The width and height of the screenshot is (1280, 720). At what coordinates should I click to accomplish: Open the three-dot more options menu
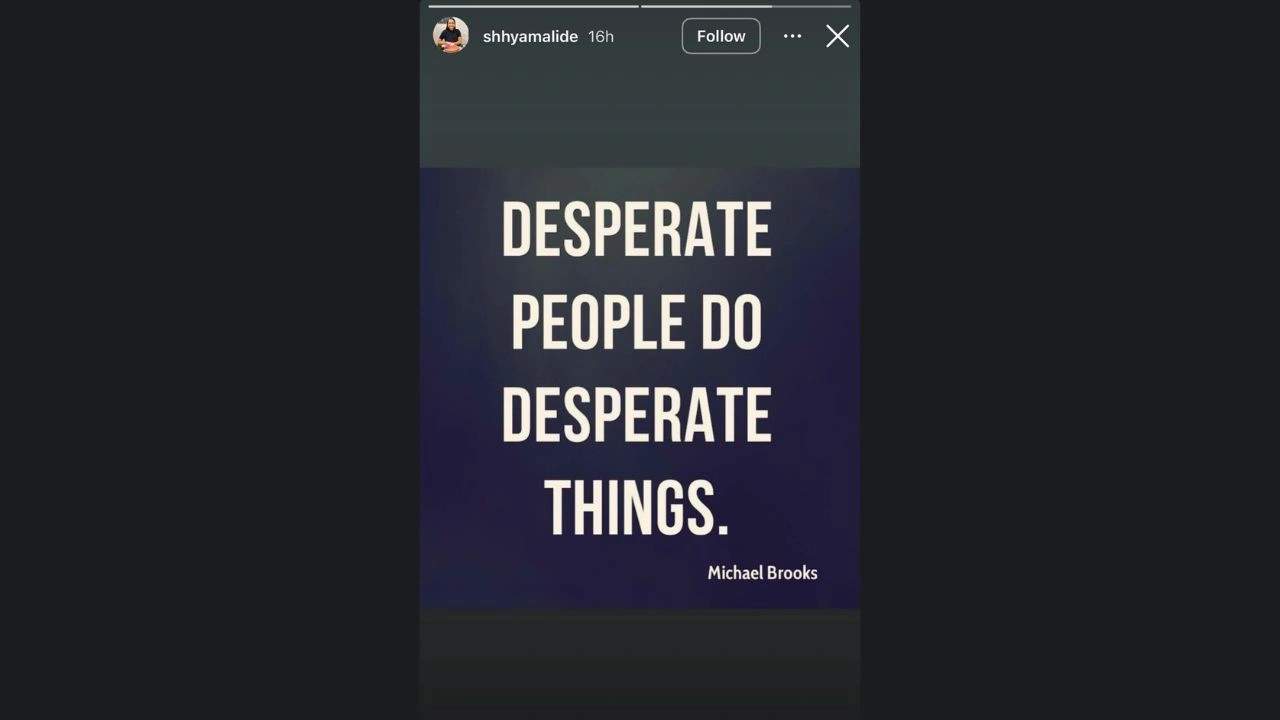(x=792, y=36)
